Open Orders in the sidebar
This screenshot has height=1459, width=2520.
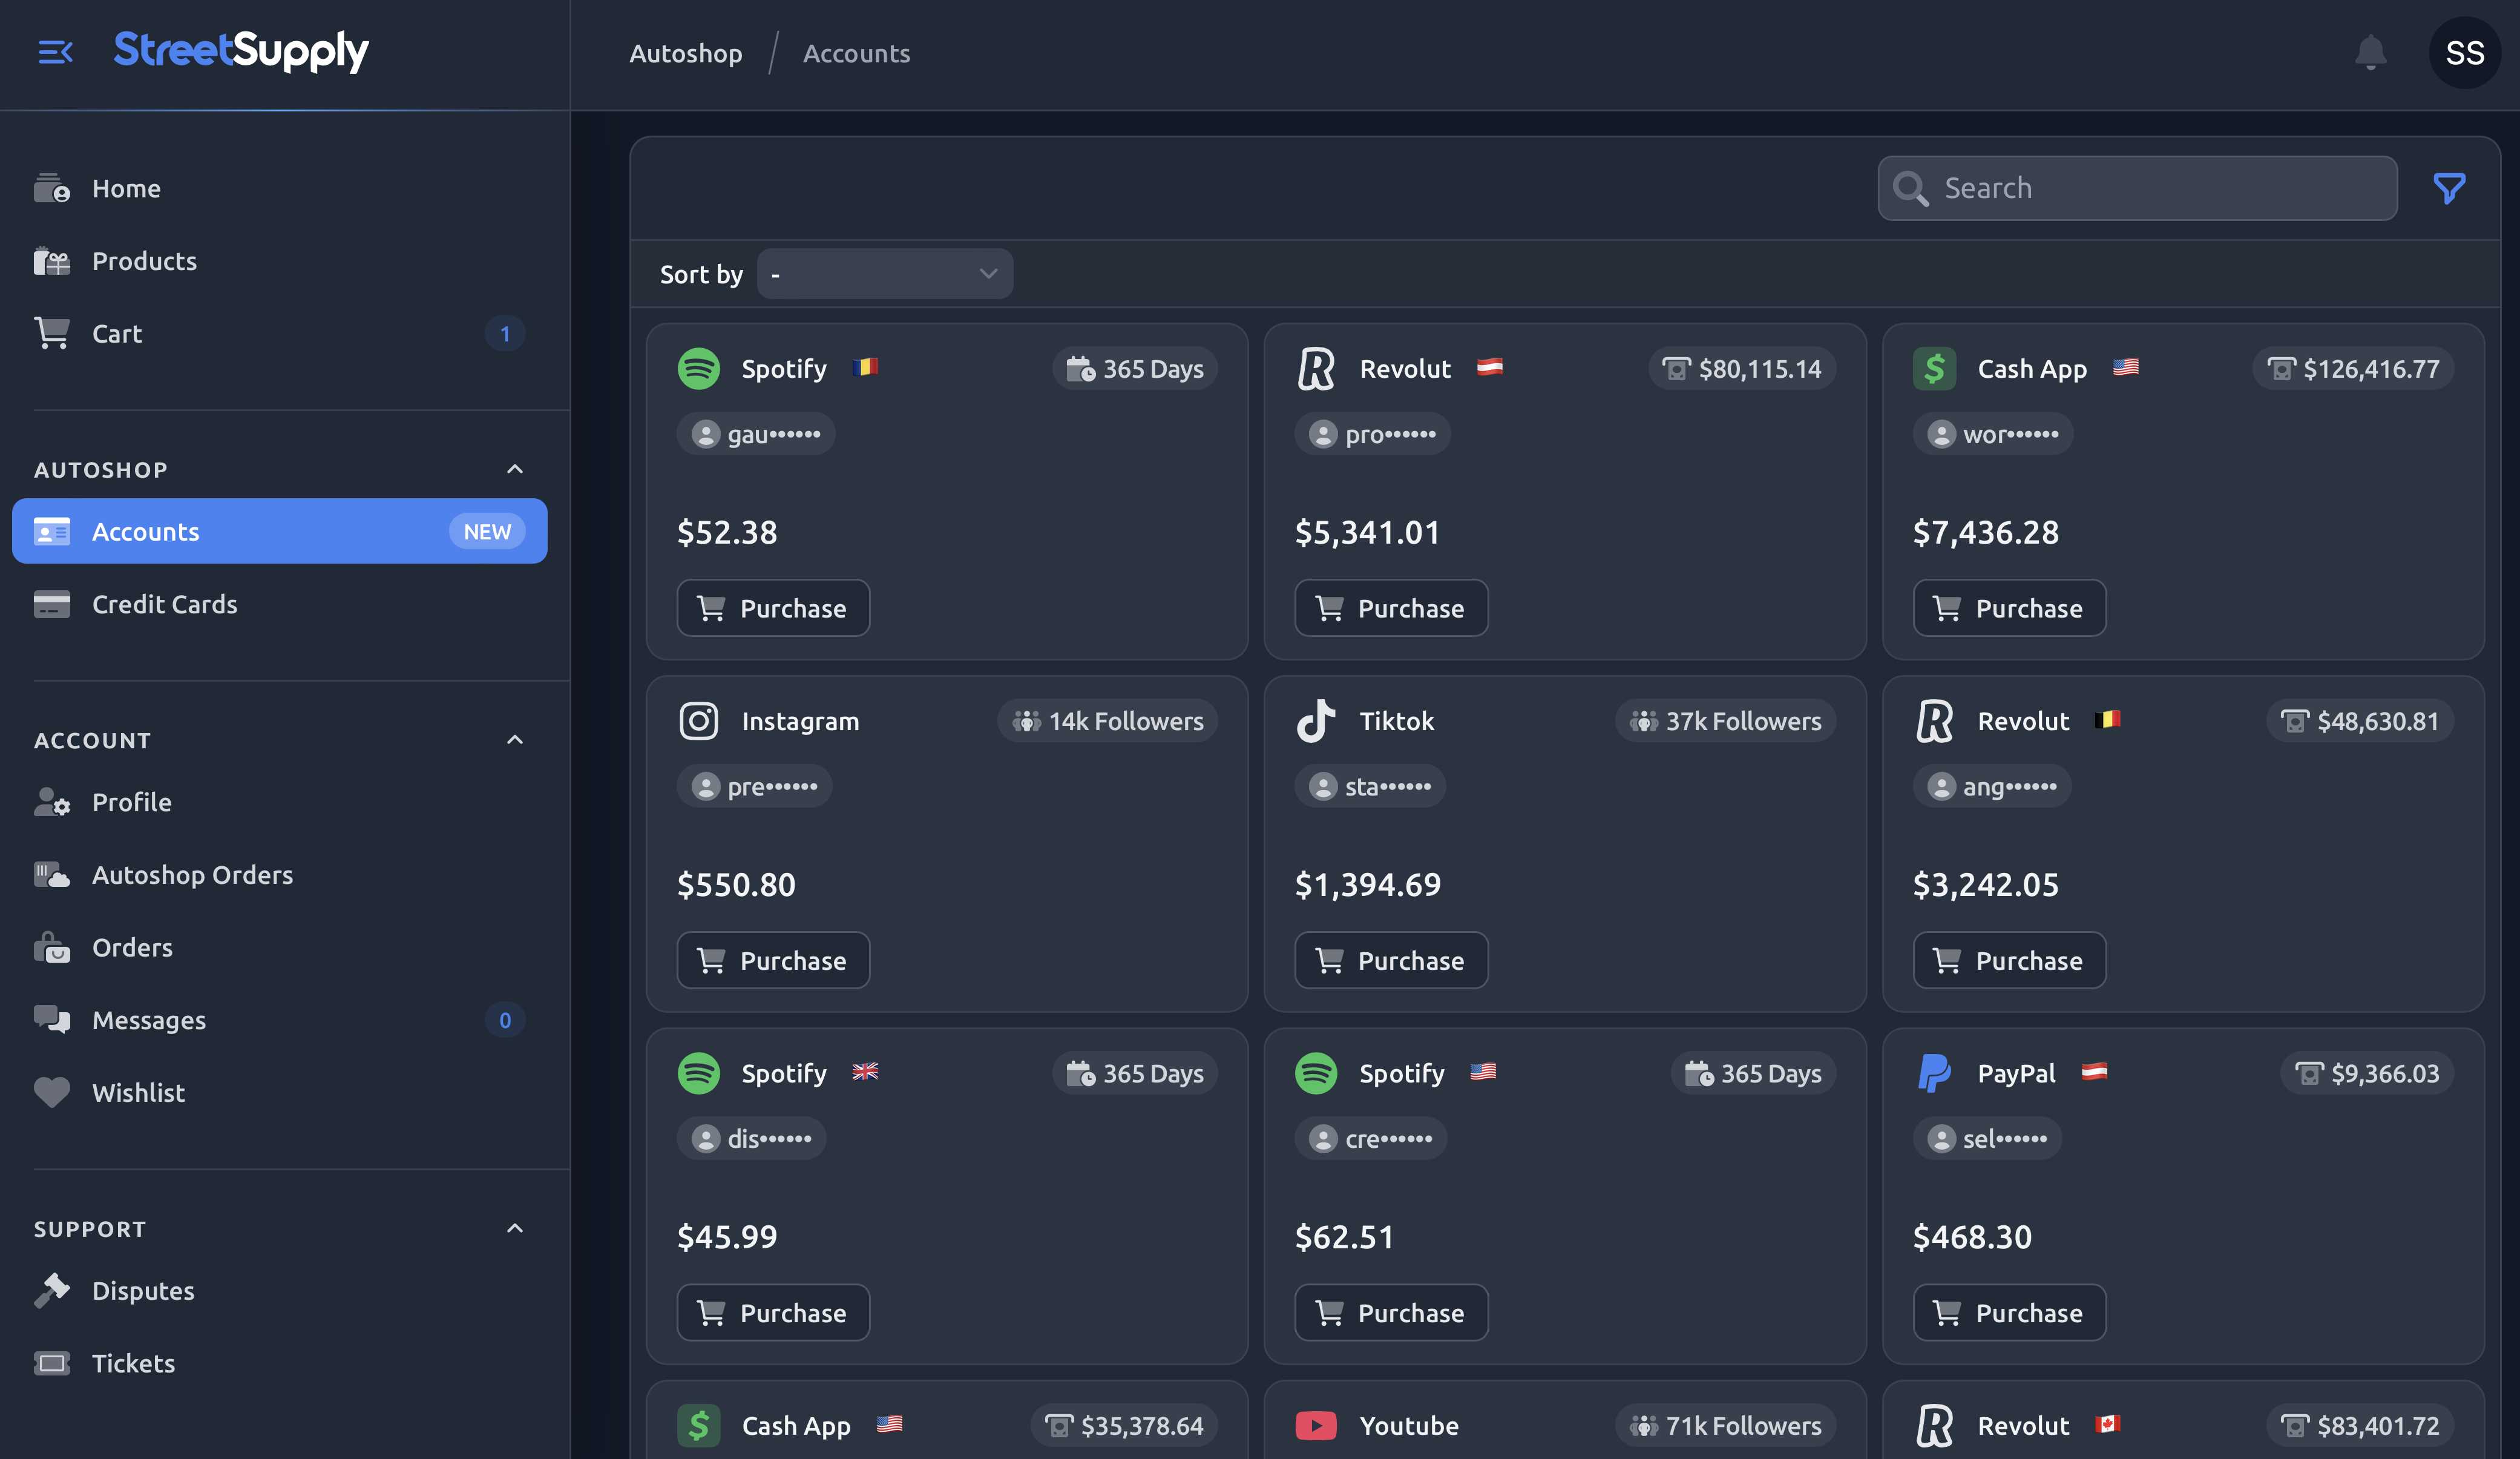pos(280,947)
